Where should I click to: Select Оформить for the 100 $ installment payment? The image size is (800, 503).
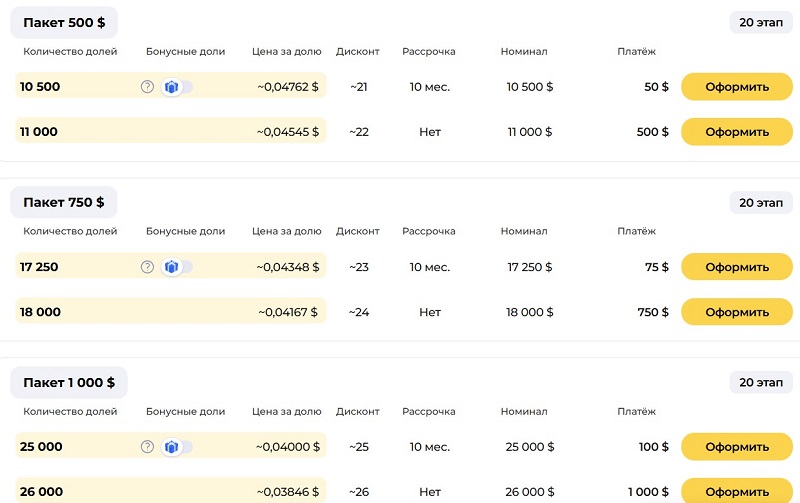(736, 447)
